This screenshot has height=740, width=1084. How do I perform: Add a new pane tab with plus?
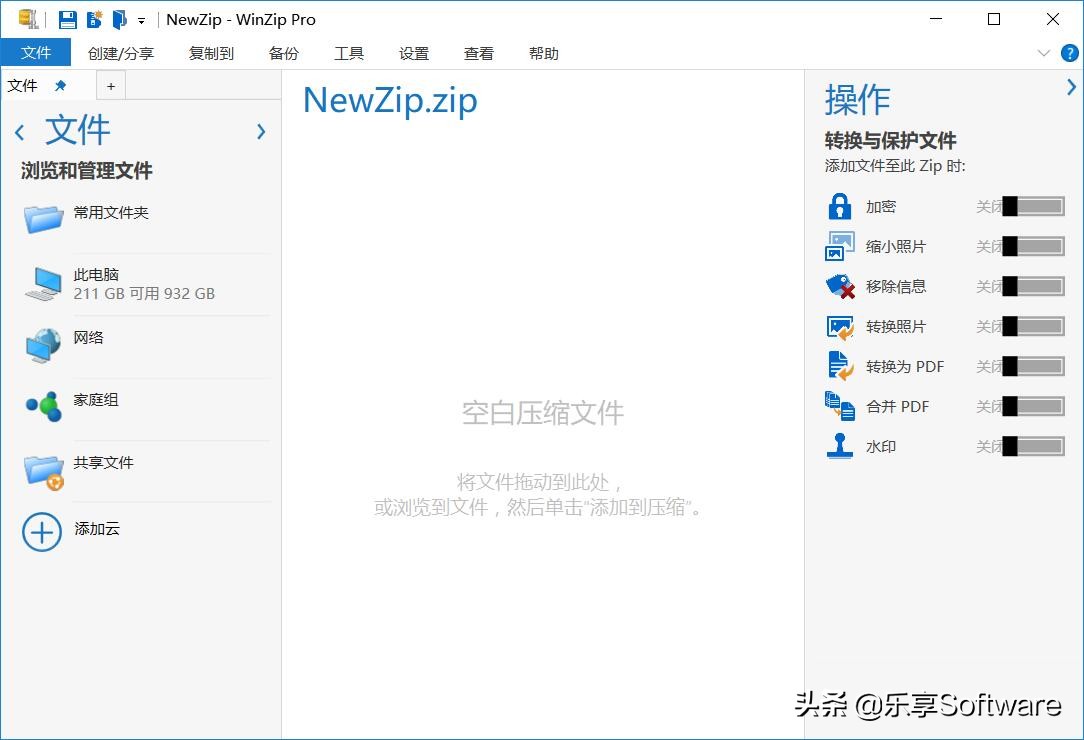pyautogui.click(x=111, y=86)
